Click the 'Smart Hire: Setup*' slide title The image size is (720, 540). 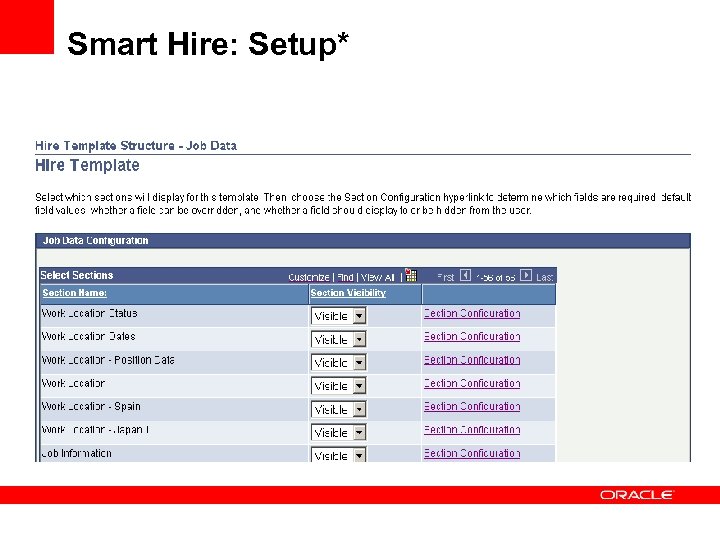click(208, 44)
